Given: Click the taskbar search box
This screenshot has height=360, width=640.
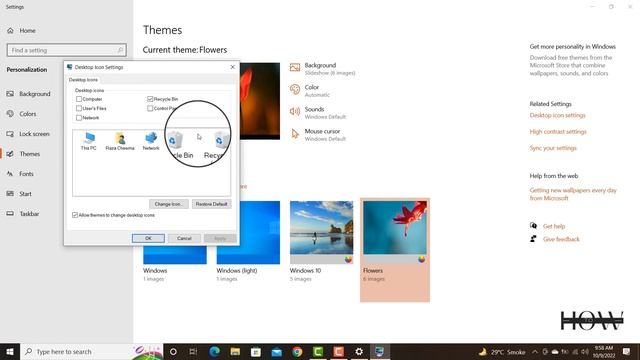Looking at the screenshot, I should (x=91, y=351).
